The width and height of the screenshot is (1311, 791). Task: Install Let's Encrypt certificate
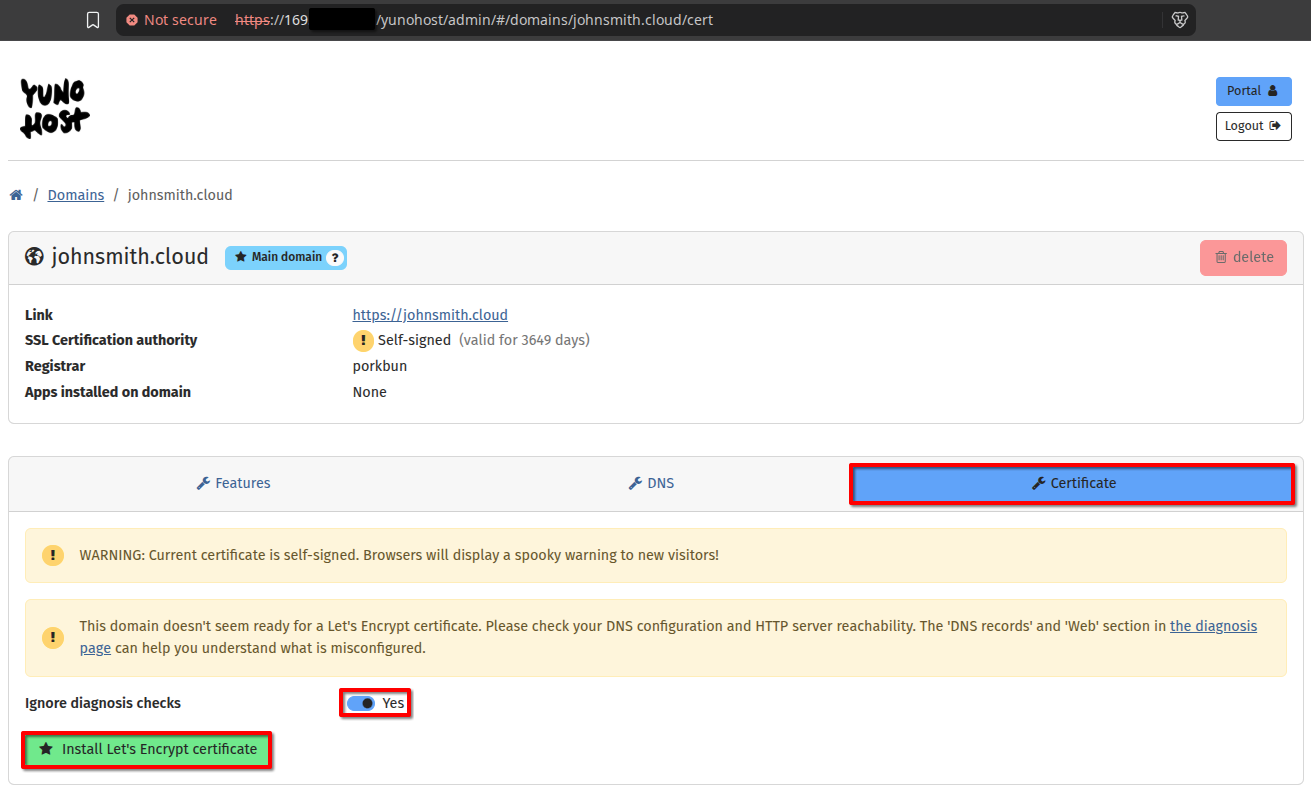(x=147, y=750)
